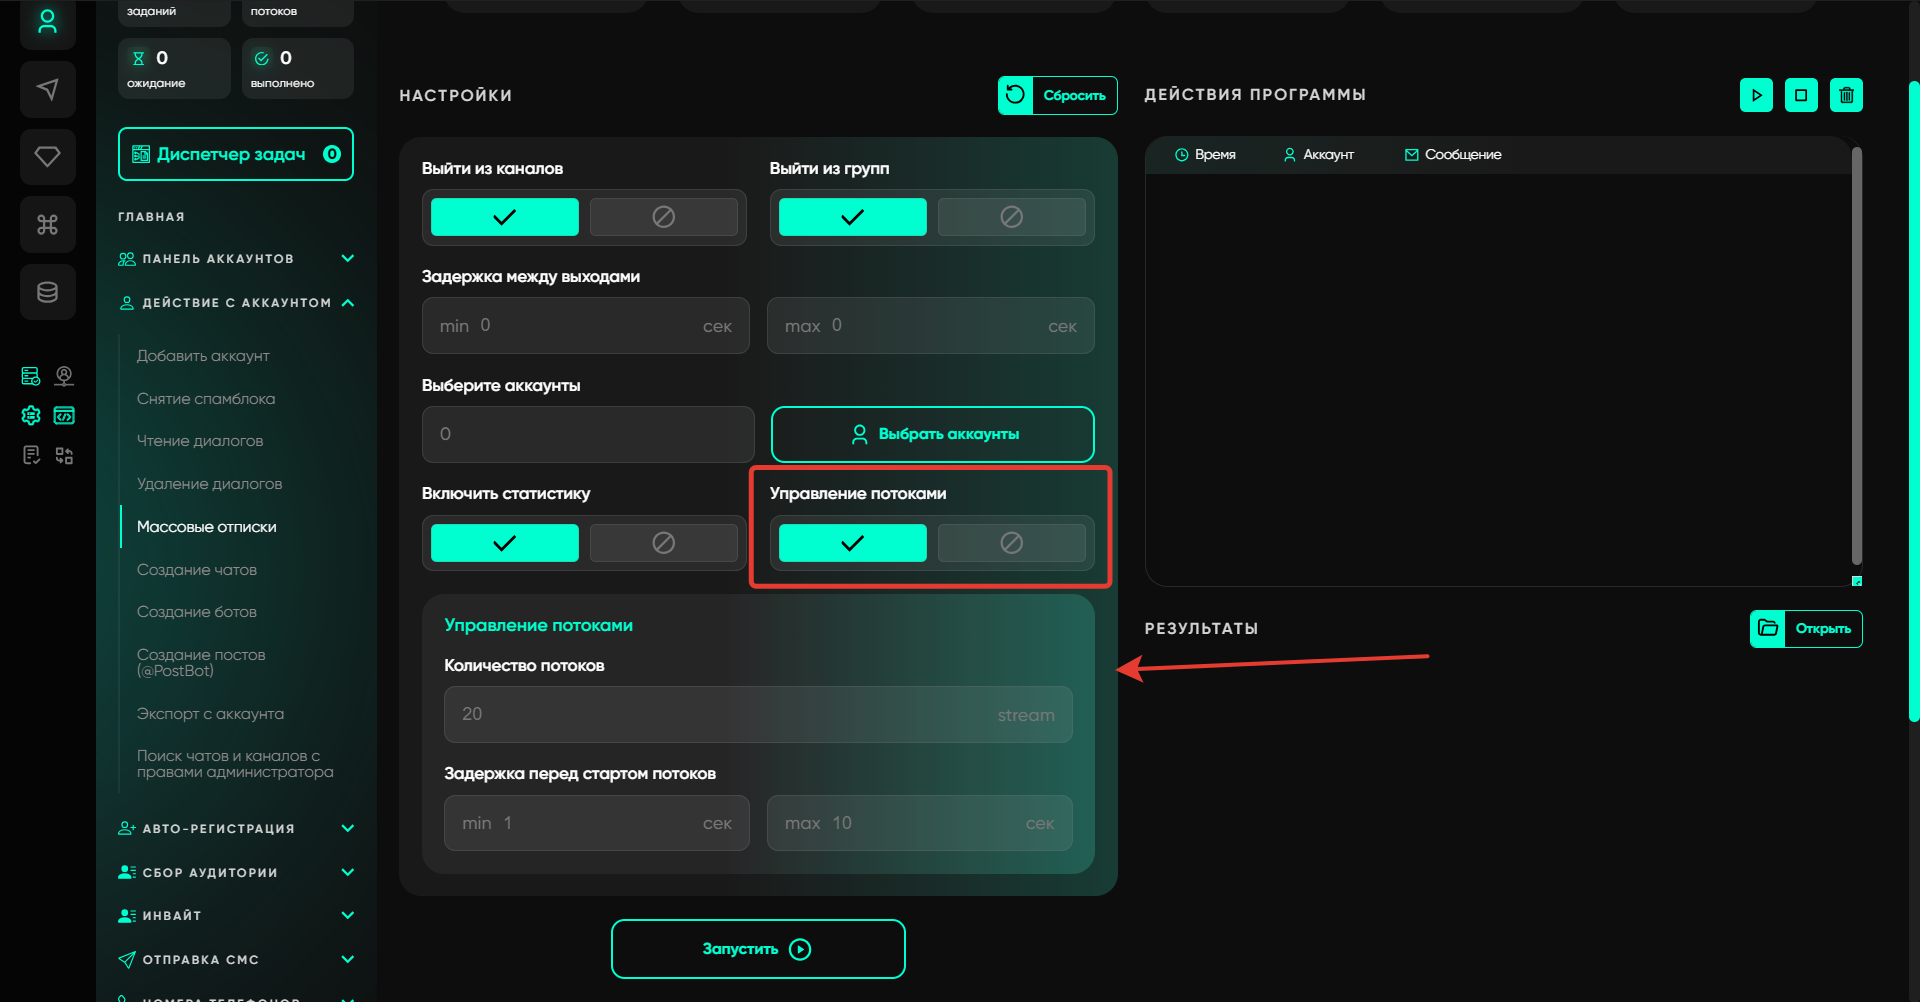
Task: Click the stop icon in program actions
Action: coord(1801,95)
